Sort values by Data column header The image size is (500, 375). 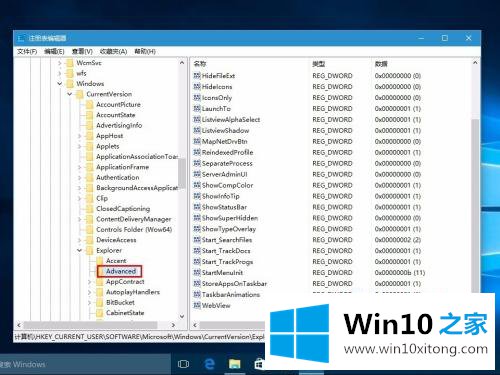[381, 64]
